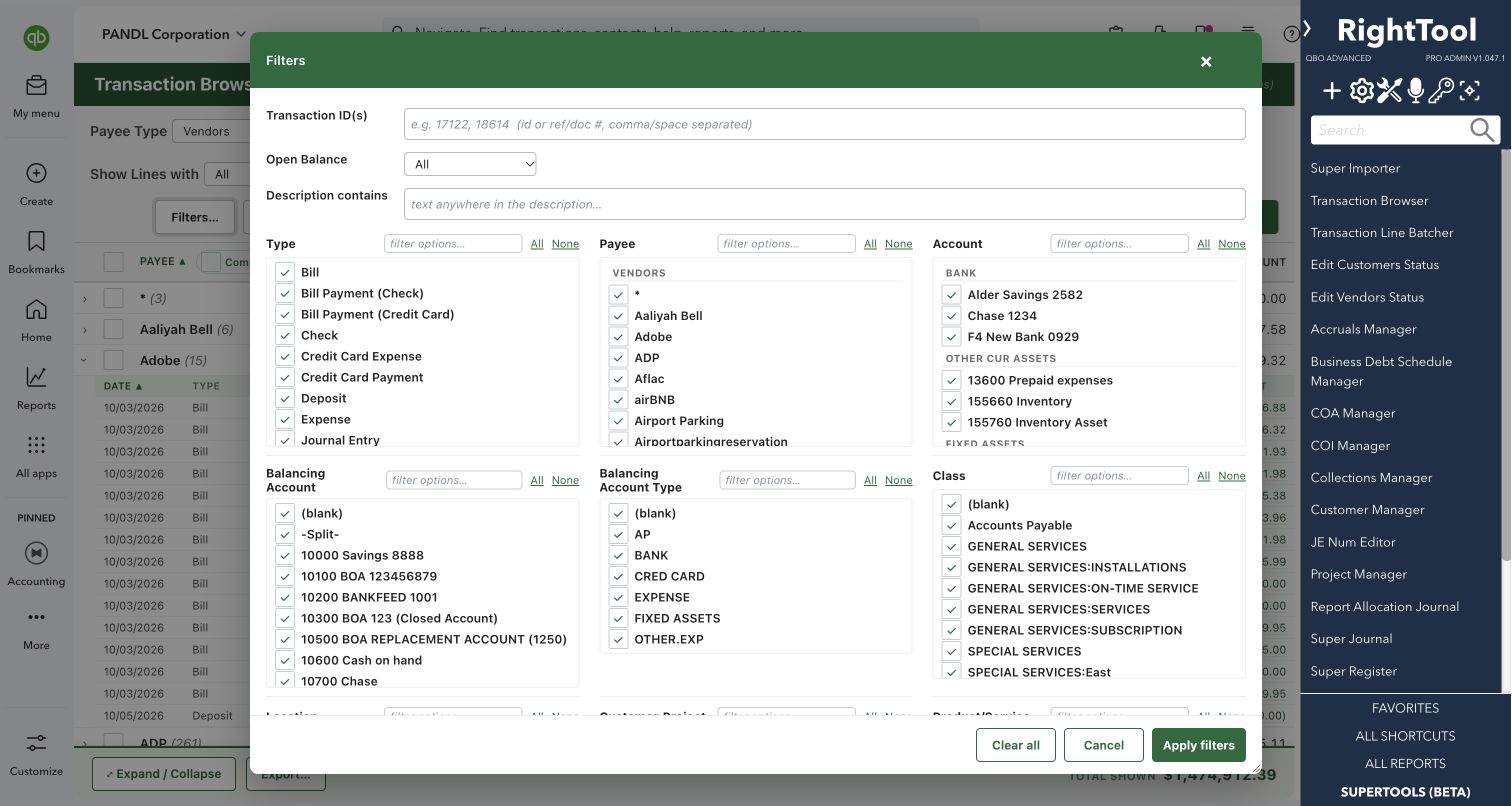Click the Clear all button
Screen dimensions: 1512x806
pyautogui.click(x=1015, y=745)
